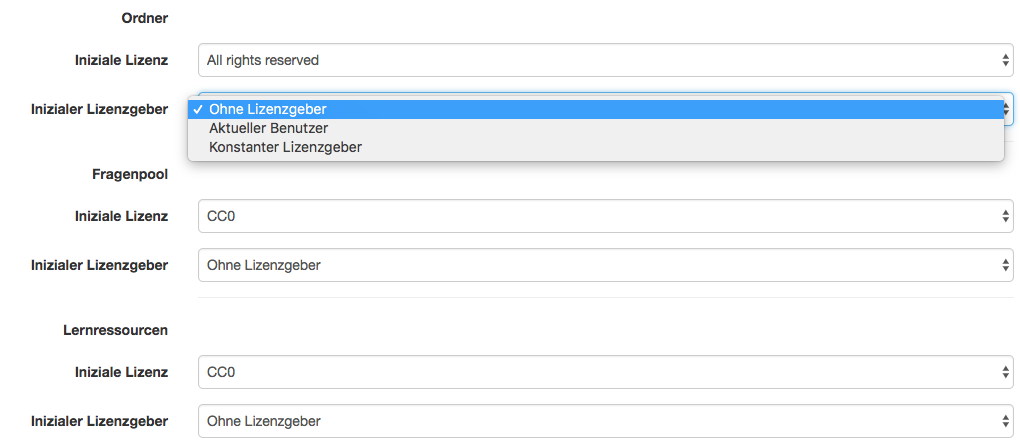1020x448 pixels.
Task: Click the arrow icon of Fragenpool Initiale Lizenz select
Action: (1006, 216)
